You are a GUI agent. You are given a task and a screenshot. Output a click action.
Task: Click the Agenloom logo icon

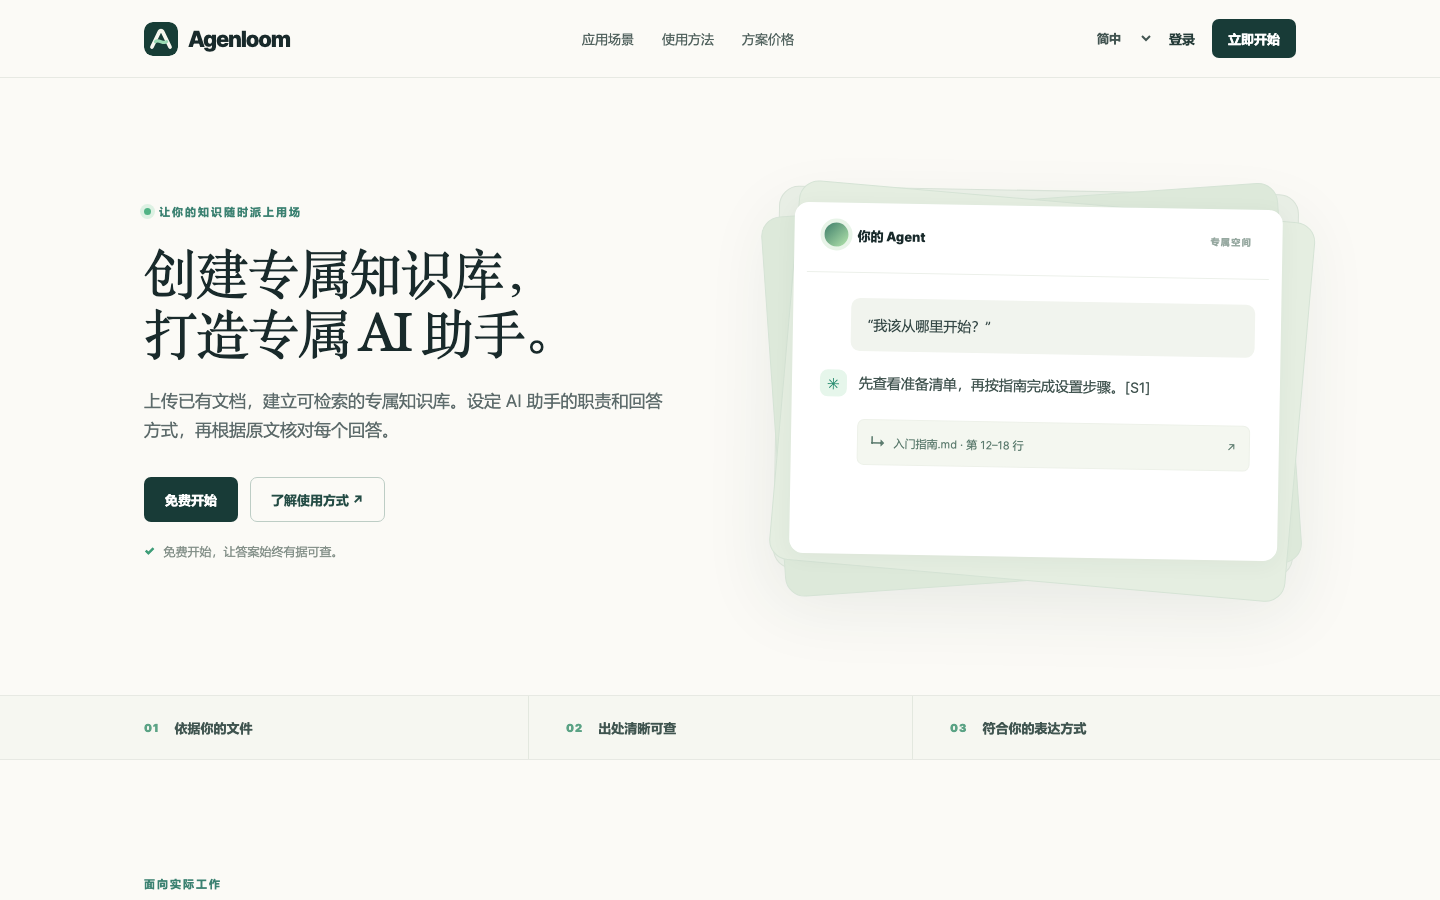[x=161, y=39]
